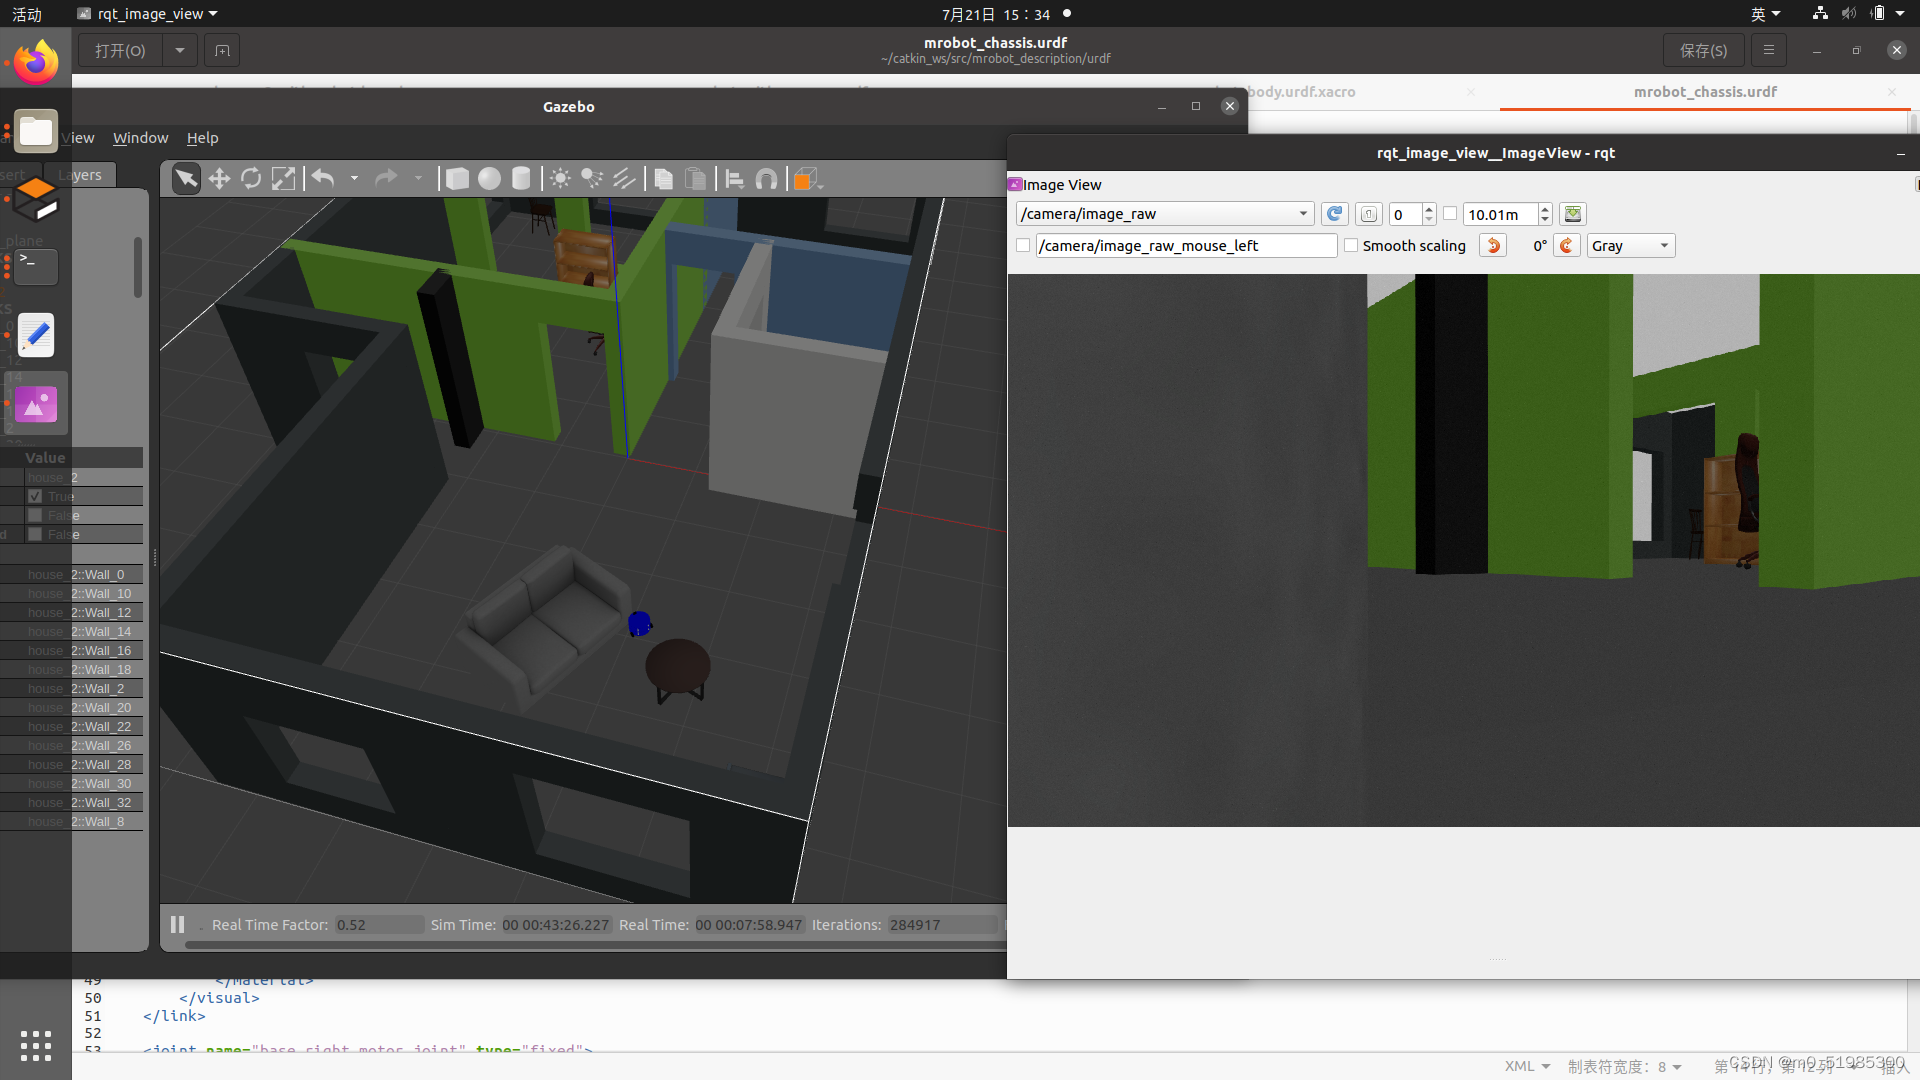The width and height of the screenshot is (1920, 1080).
Task: Open the rqt_image_view app menu in top bar
Action: 148,14
